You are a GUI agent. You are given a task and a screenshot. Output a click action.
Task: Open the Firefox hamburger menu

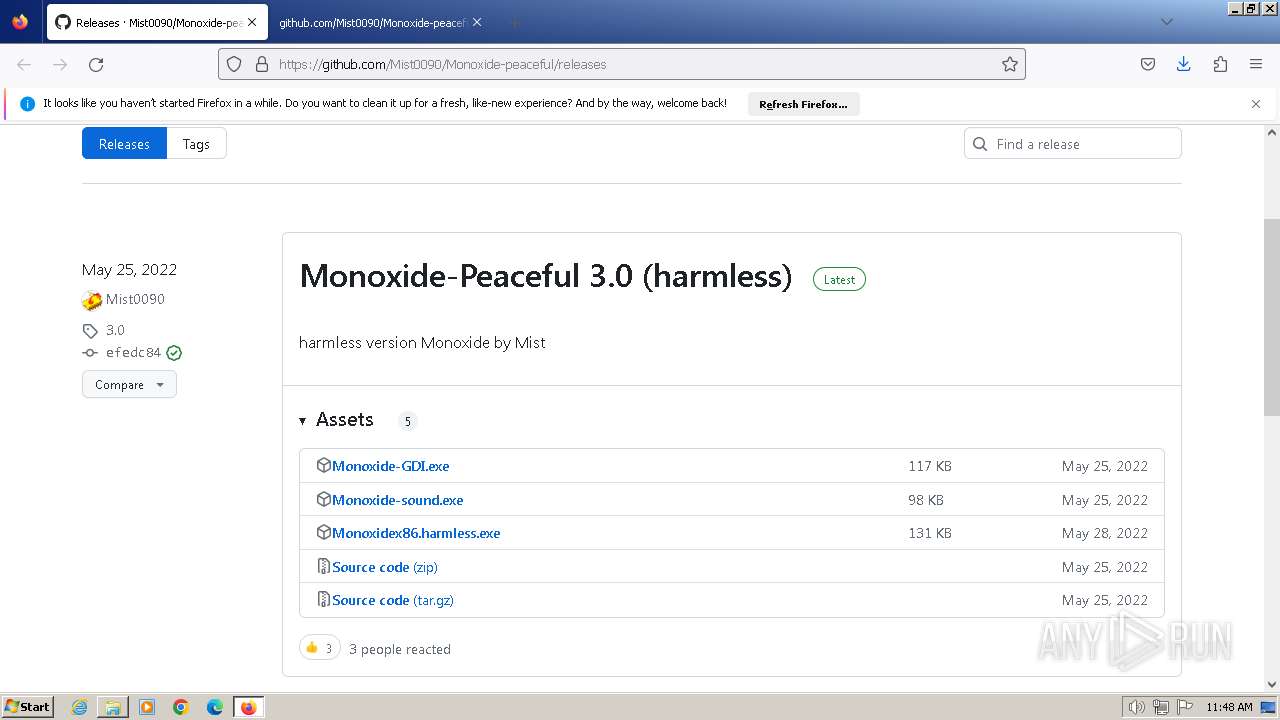coord(1256,64)
